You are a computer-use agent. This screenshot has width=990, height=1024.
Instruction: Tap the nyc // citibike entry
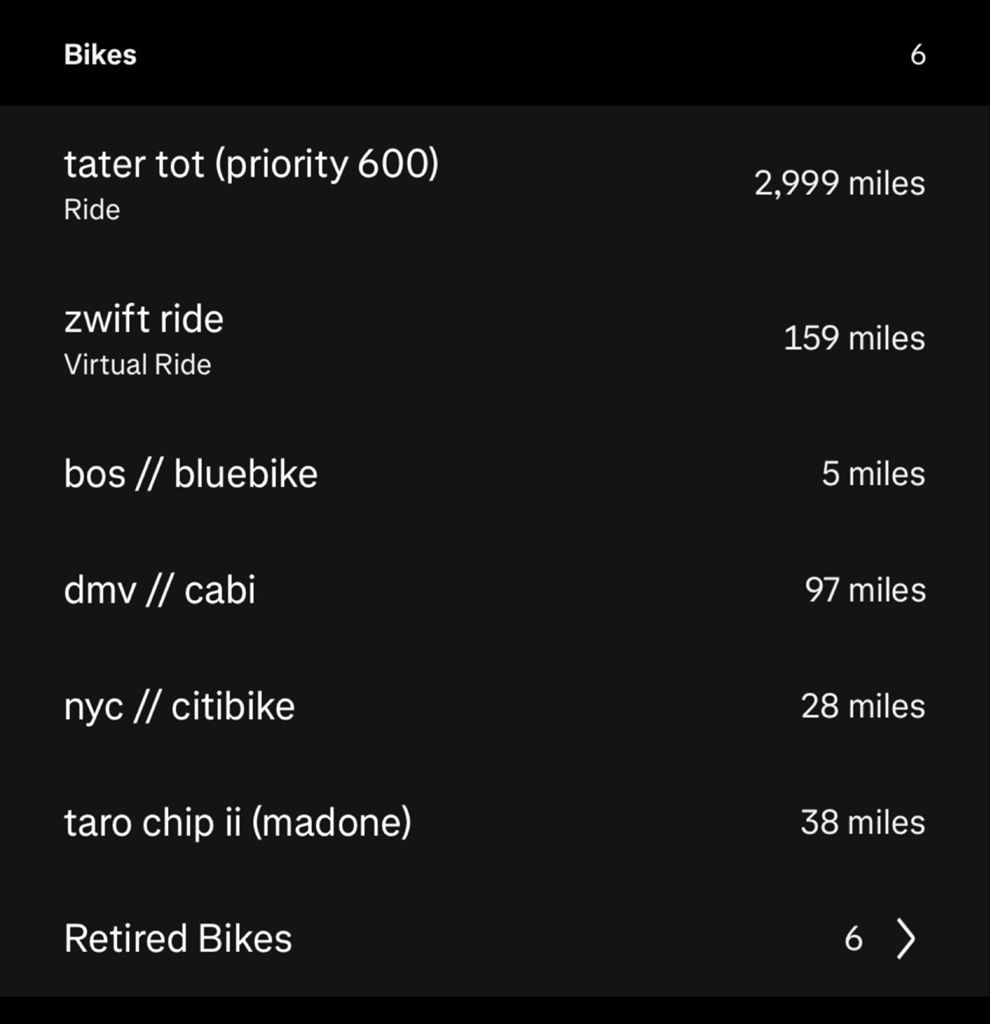tap(180, 706)
